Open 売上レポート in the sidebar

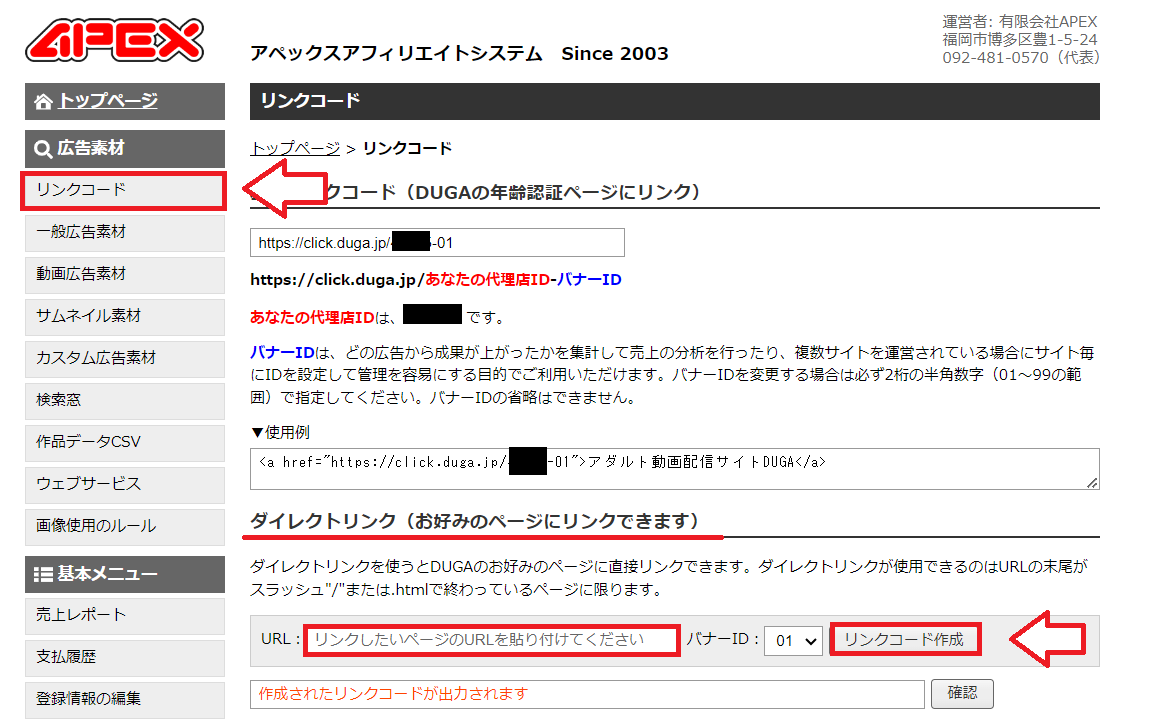[125, 615]
